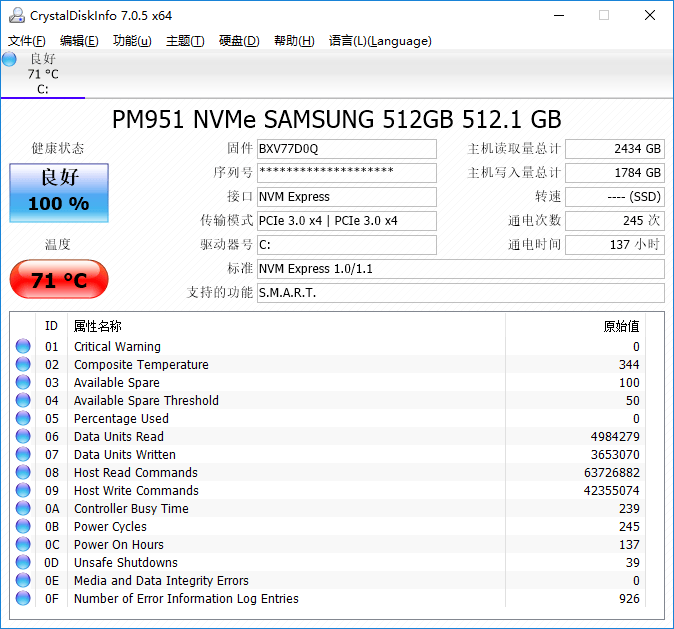Click the status orb for Composite Temperature

(23, 364)
